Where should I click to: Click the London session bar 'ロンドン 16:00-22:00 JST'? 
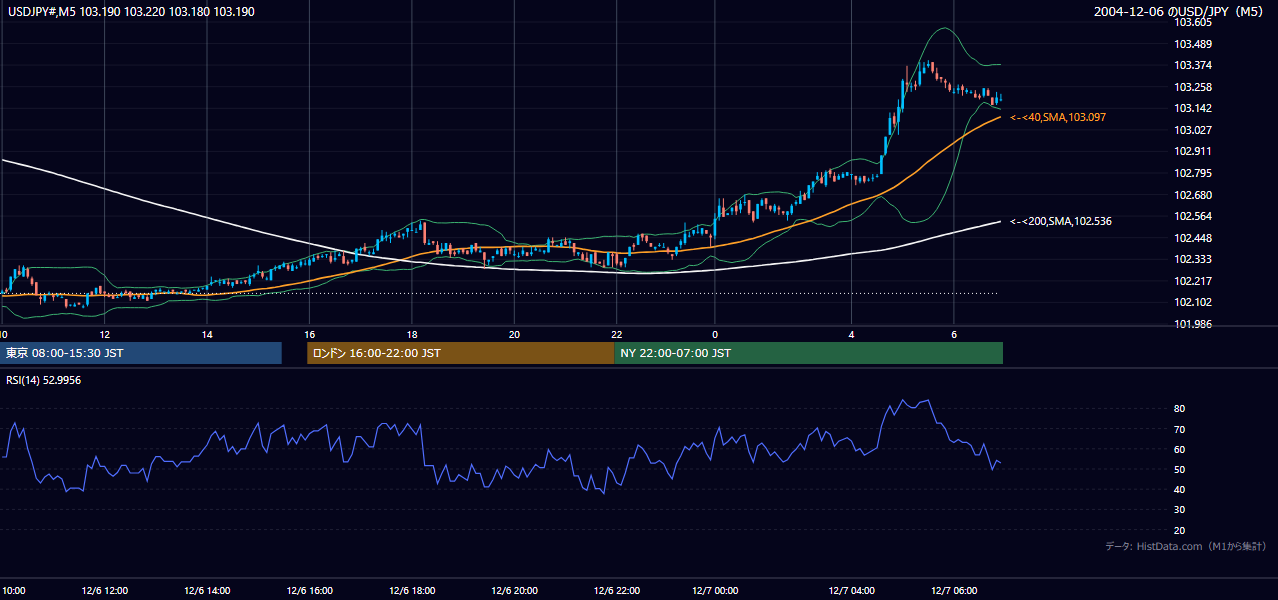(x=460, y=353)
